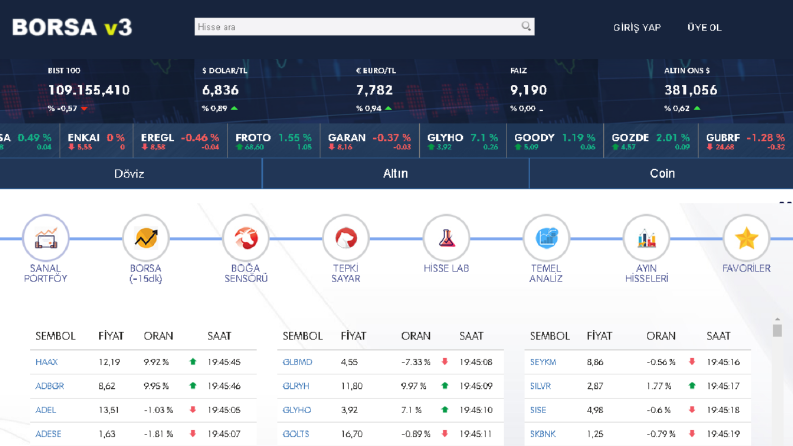Click GLRYH rate 9.97 %
The height and width of the screenshot is (446, 793).
[414, 386]
